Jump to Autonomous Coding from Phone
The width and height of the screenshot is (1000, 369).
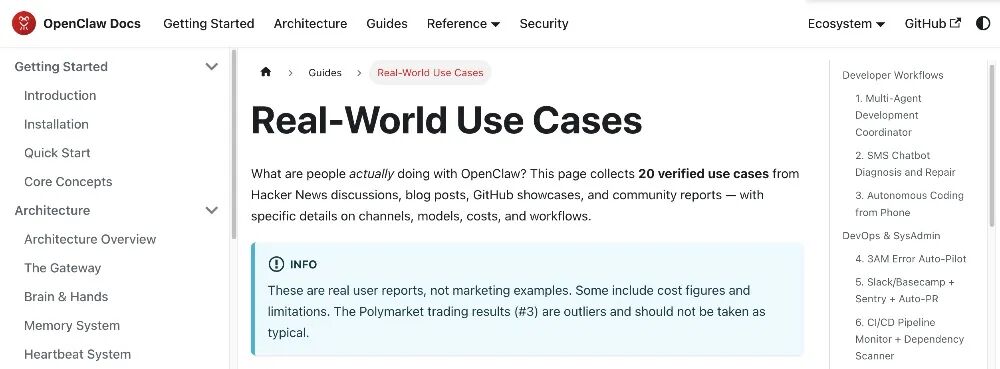click(909, 204)
